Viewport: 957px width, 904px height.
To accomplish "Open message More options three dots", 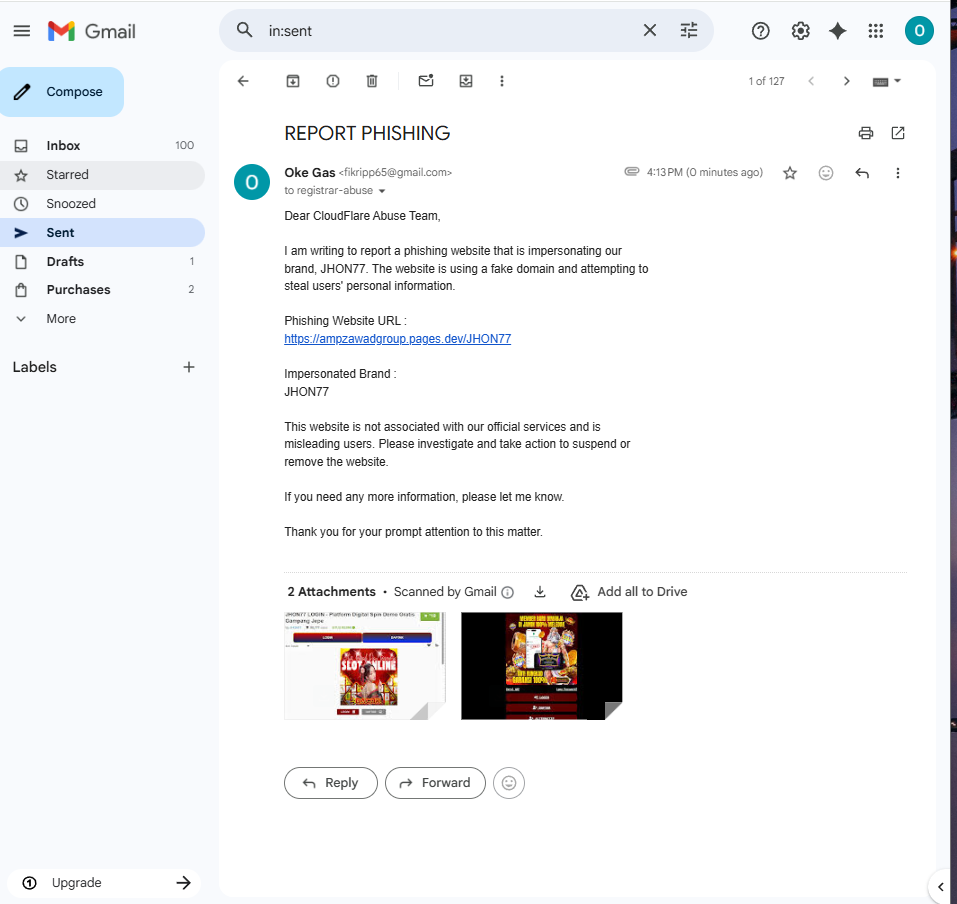I will [x=897, y=173].
